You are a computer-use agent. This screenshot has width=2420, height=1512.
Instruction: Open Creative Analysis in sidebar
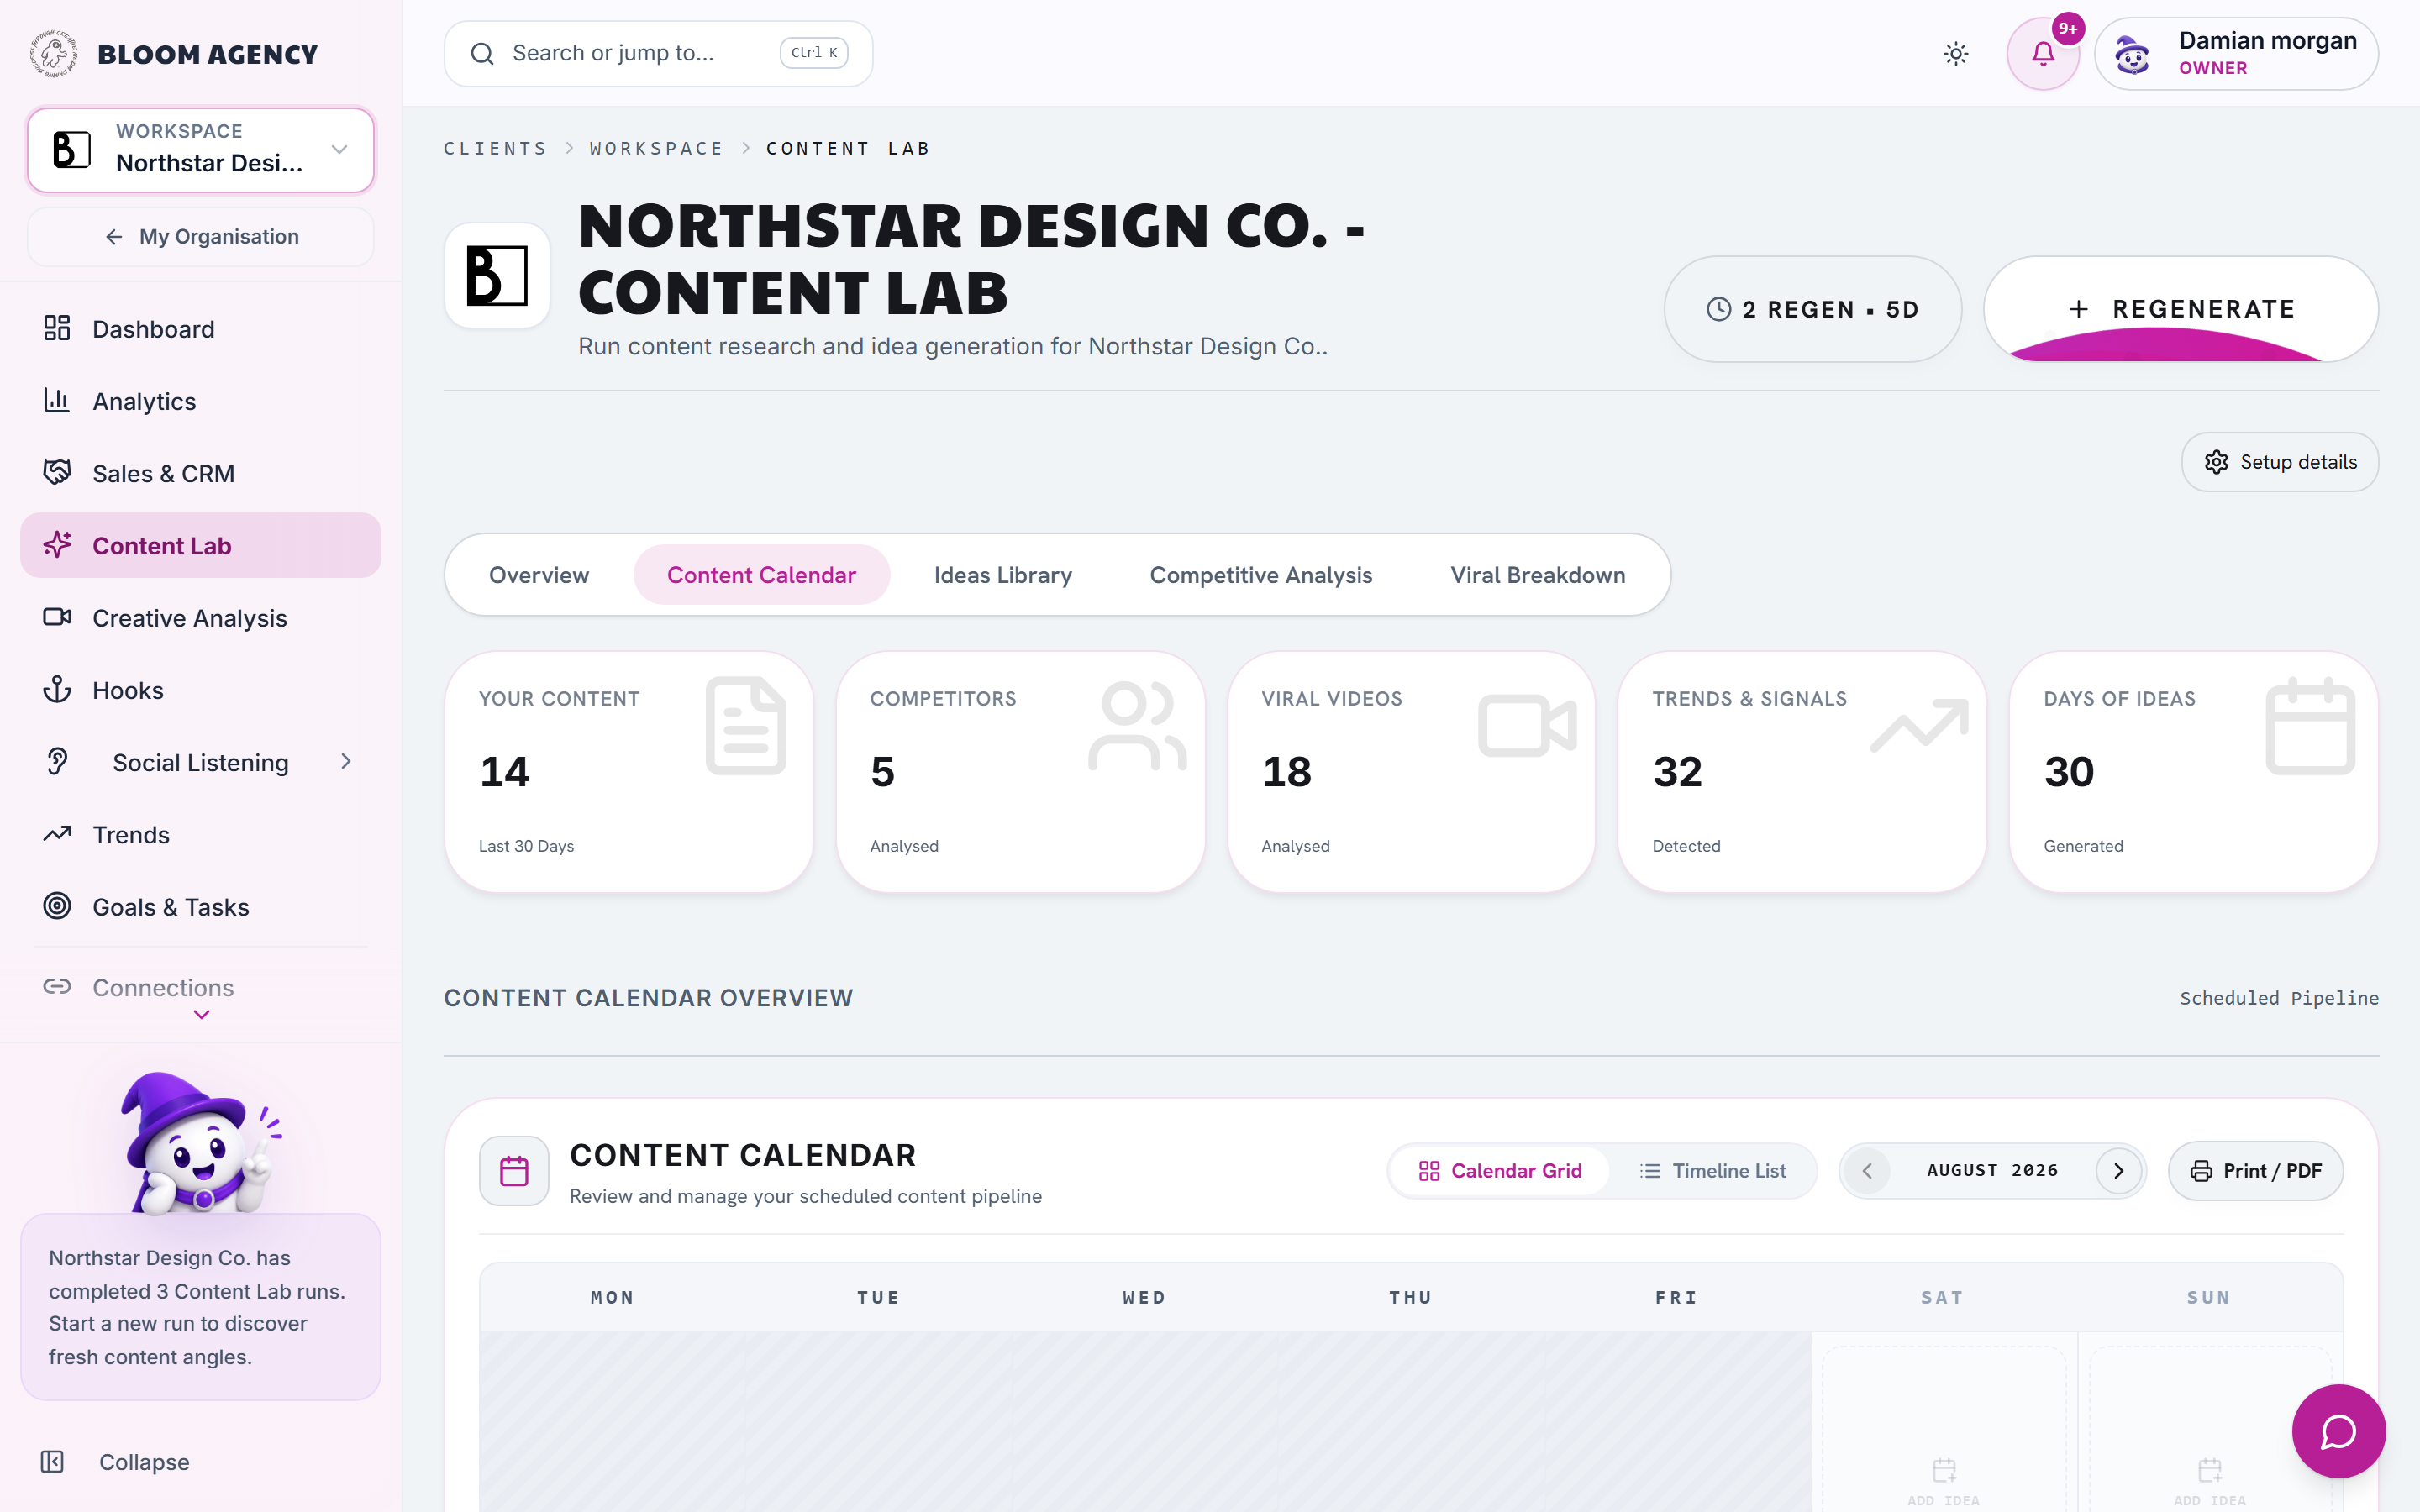click(200, 618)
